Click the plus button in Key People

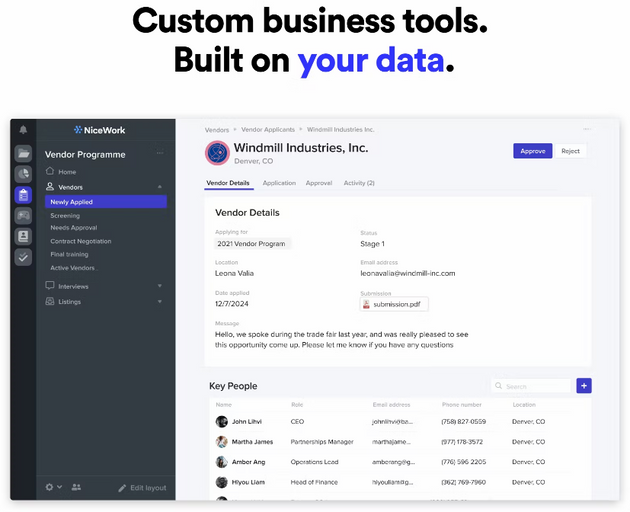click(584, 386)
